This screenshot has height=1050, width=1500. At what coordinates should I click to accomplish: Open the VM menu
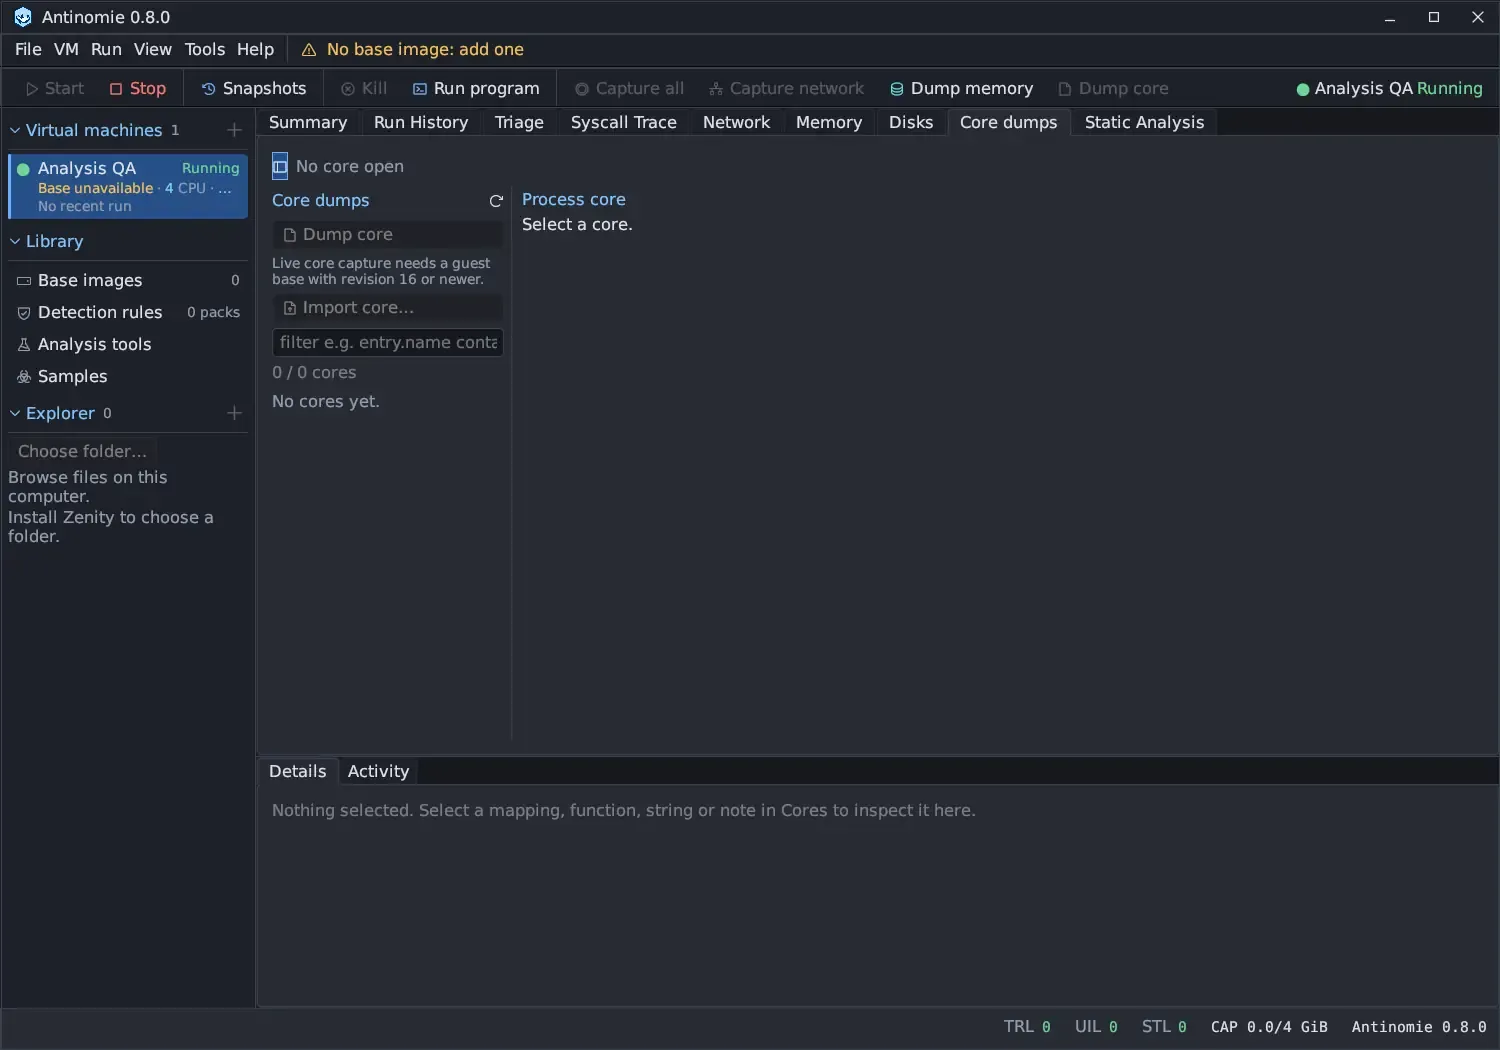click(66, 49)
